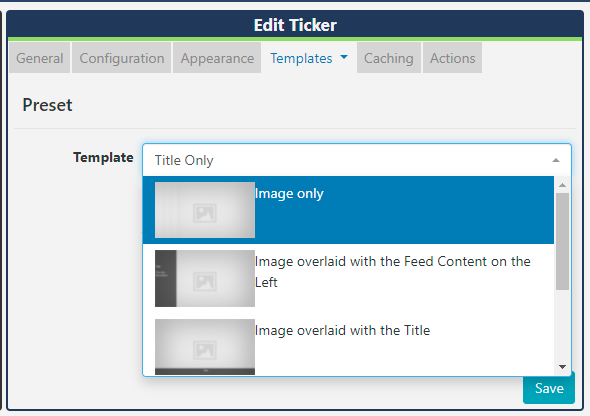590x416 pixels.
Task: Click the Edit Ticker title bar
Action: tap(295, 25)
